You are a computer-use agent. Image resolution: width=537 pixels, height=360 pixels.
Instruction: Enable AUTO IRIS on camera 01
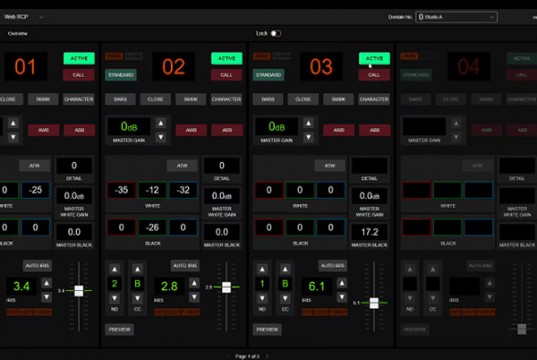point(37,265)
